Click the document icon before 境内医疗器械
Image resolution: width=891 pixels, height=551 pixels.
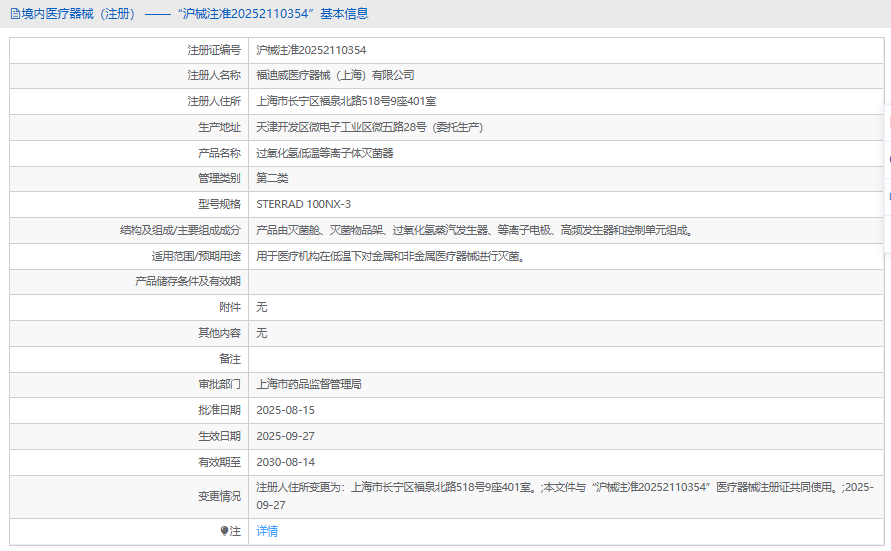coord(14,14)
